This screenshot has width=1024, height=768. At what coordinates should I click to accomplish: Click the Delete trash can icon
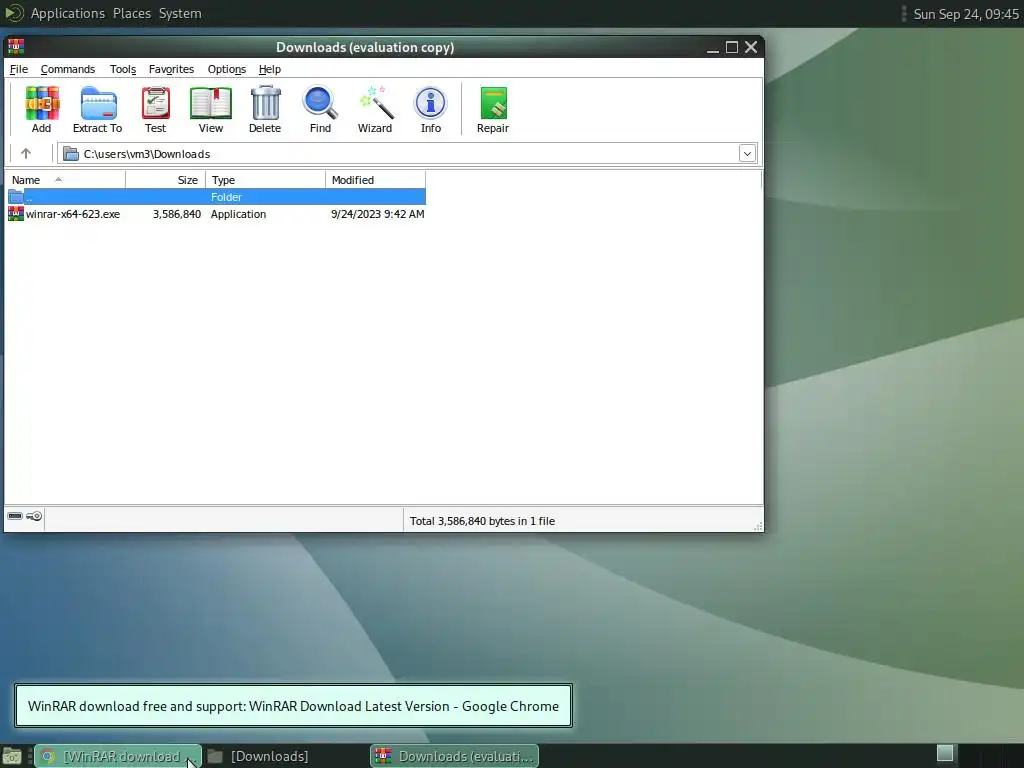[265, 110]
